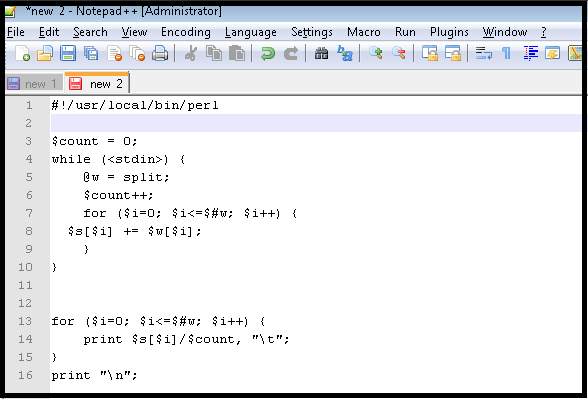The height and width of the screenshot is (399, 588).
Task: Switch to the new 1 tab
Action: click(x=34, y=83)
